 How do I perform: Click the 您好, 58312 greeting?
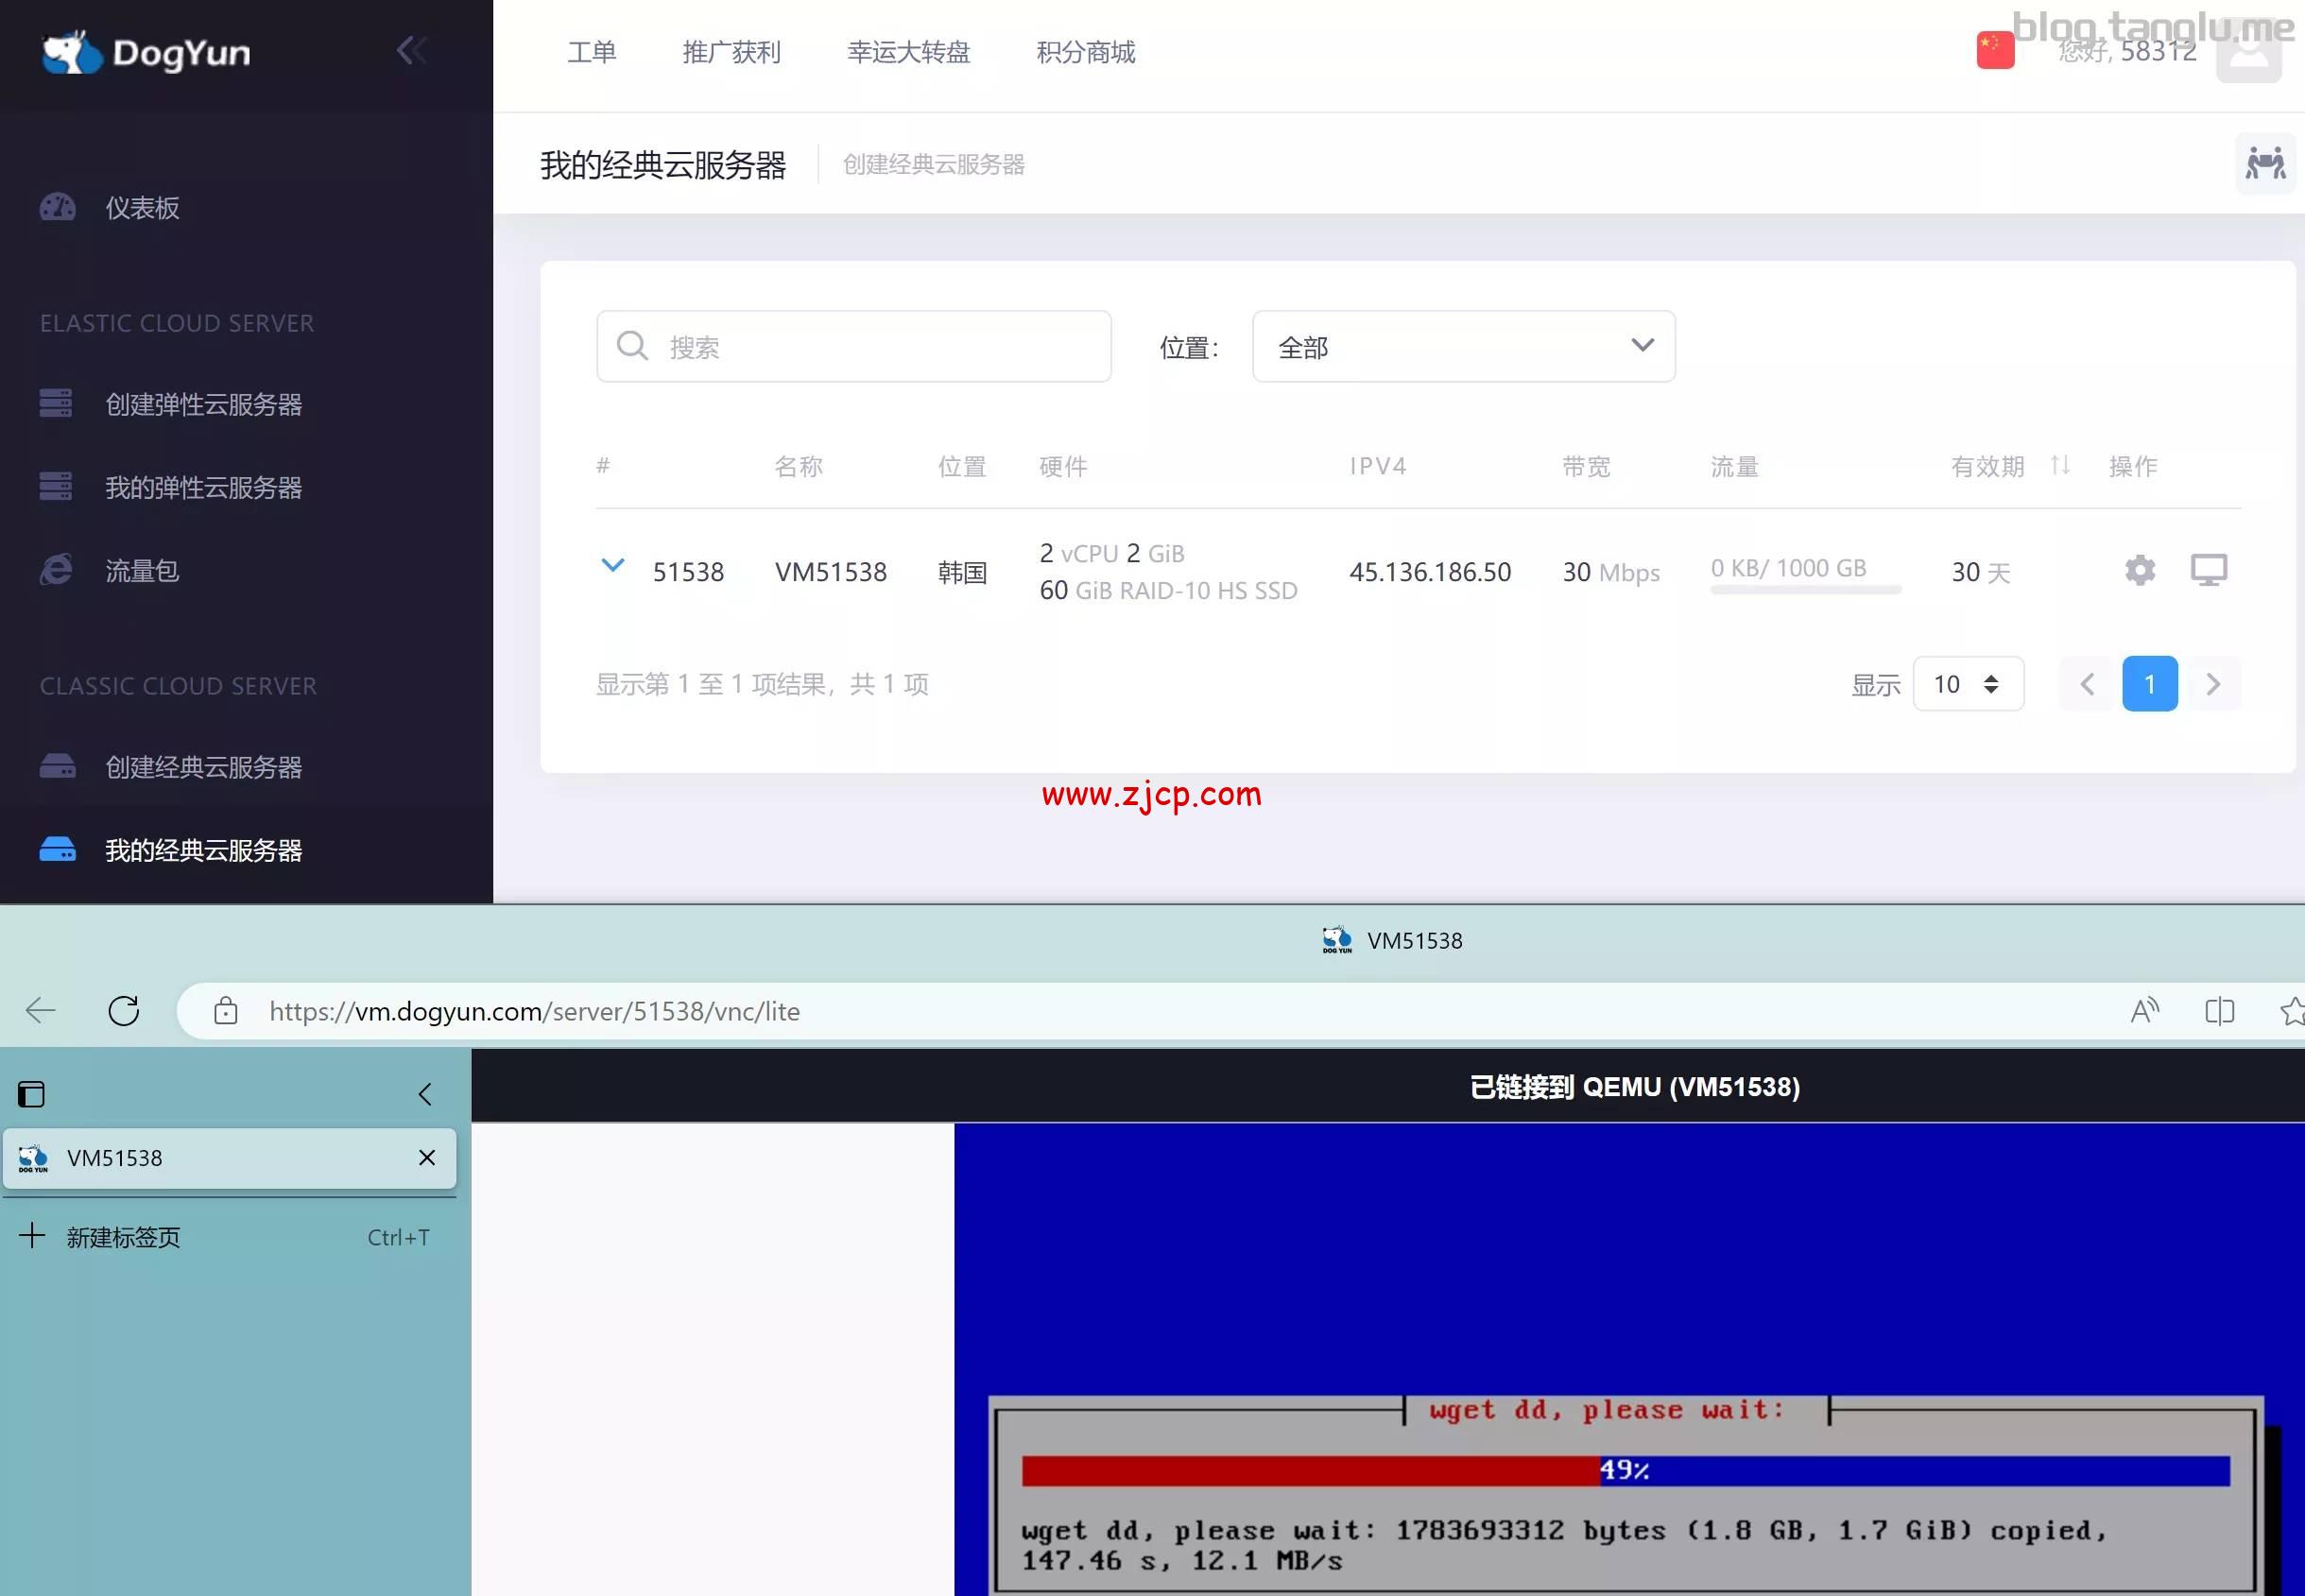pyautogui.click(x=2127, y=51)
